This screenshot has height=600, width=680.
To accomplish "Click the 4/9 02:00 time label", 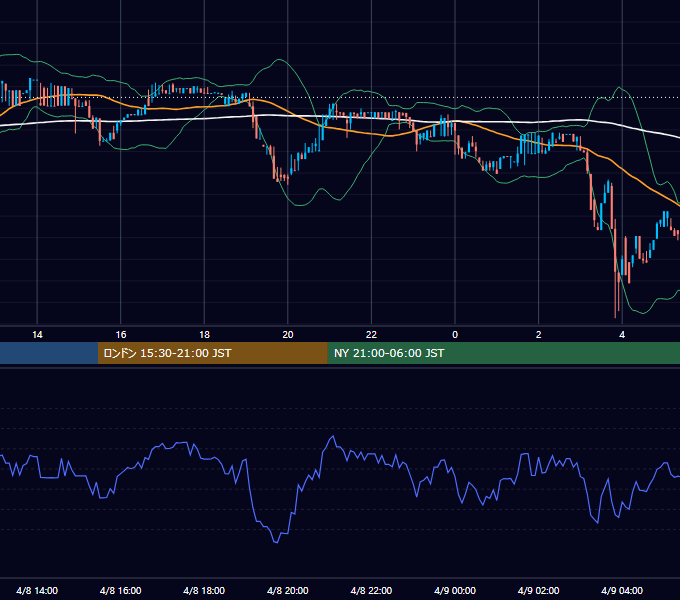I will click(538, 590).
